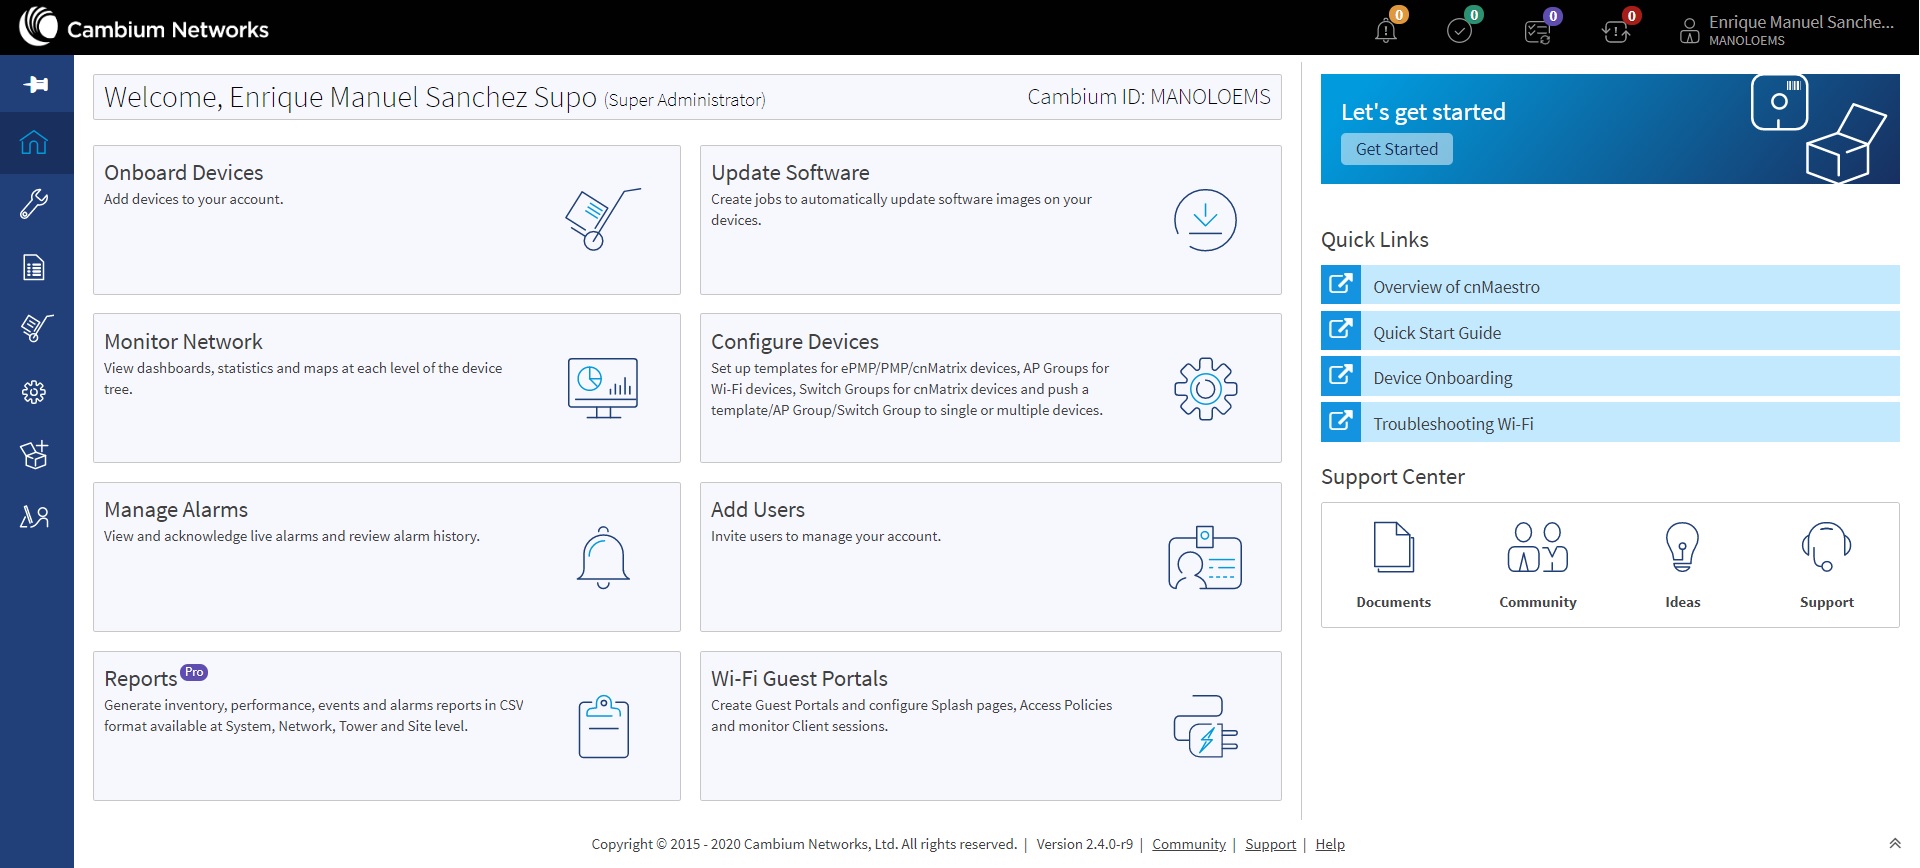Screen dimensions: 1920x868
Task: Click the Version 2.4.0-r9 footer text
Action: [x=1085, y=844]
